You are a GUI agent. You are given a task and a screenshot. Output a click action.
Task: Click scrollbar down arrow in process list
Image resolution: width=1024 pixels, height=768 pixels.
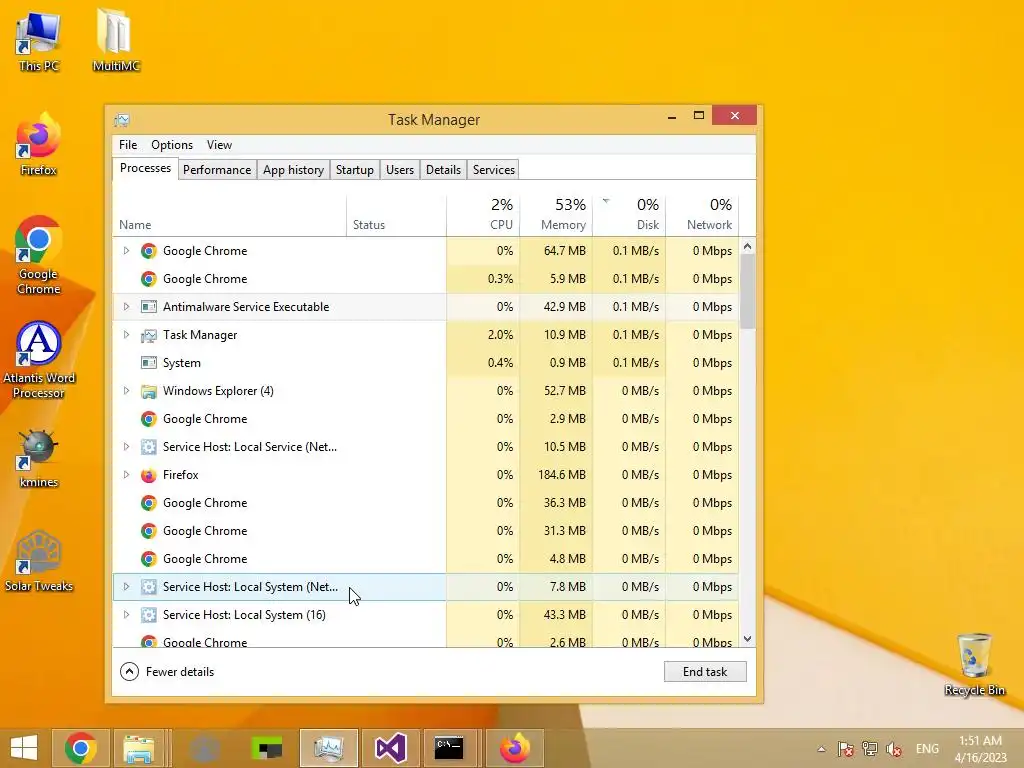click(748, 639)
